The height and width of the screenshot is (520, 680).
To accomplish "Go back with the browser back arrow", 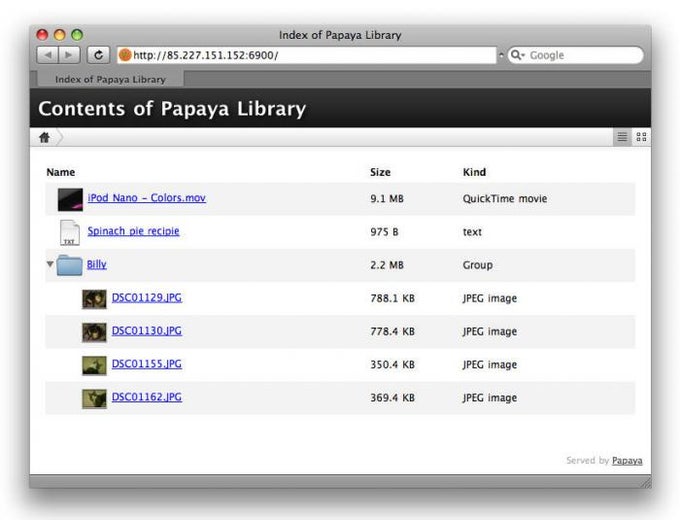I will (x=48, y=55).
